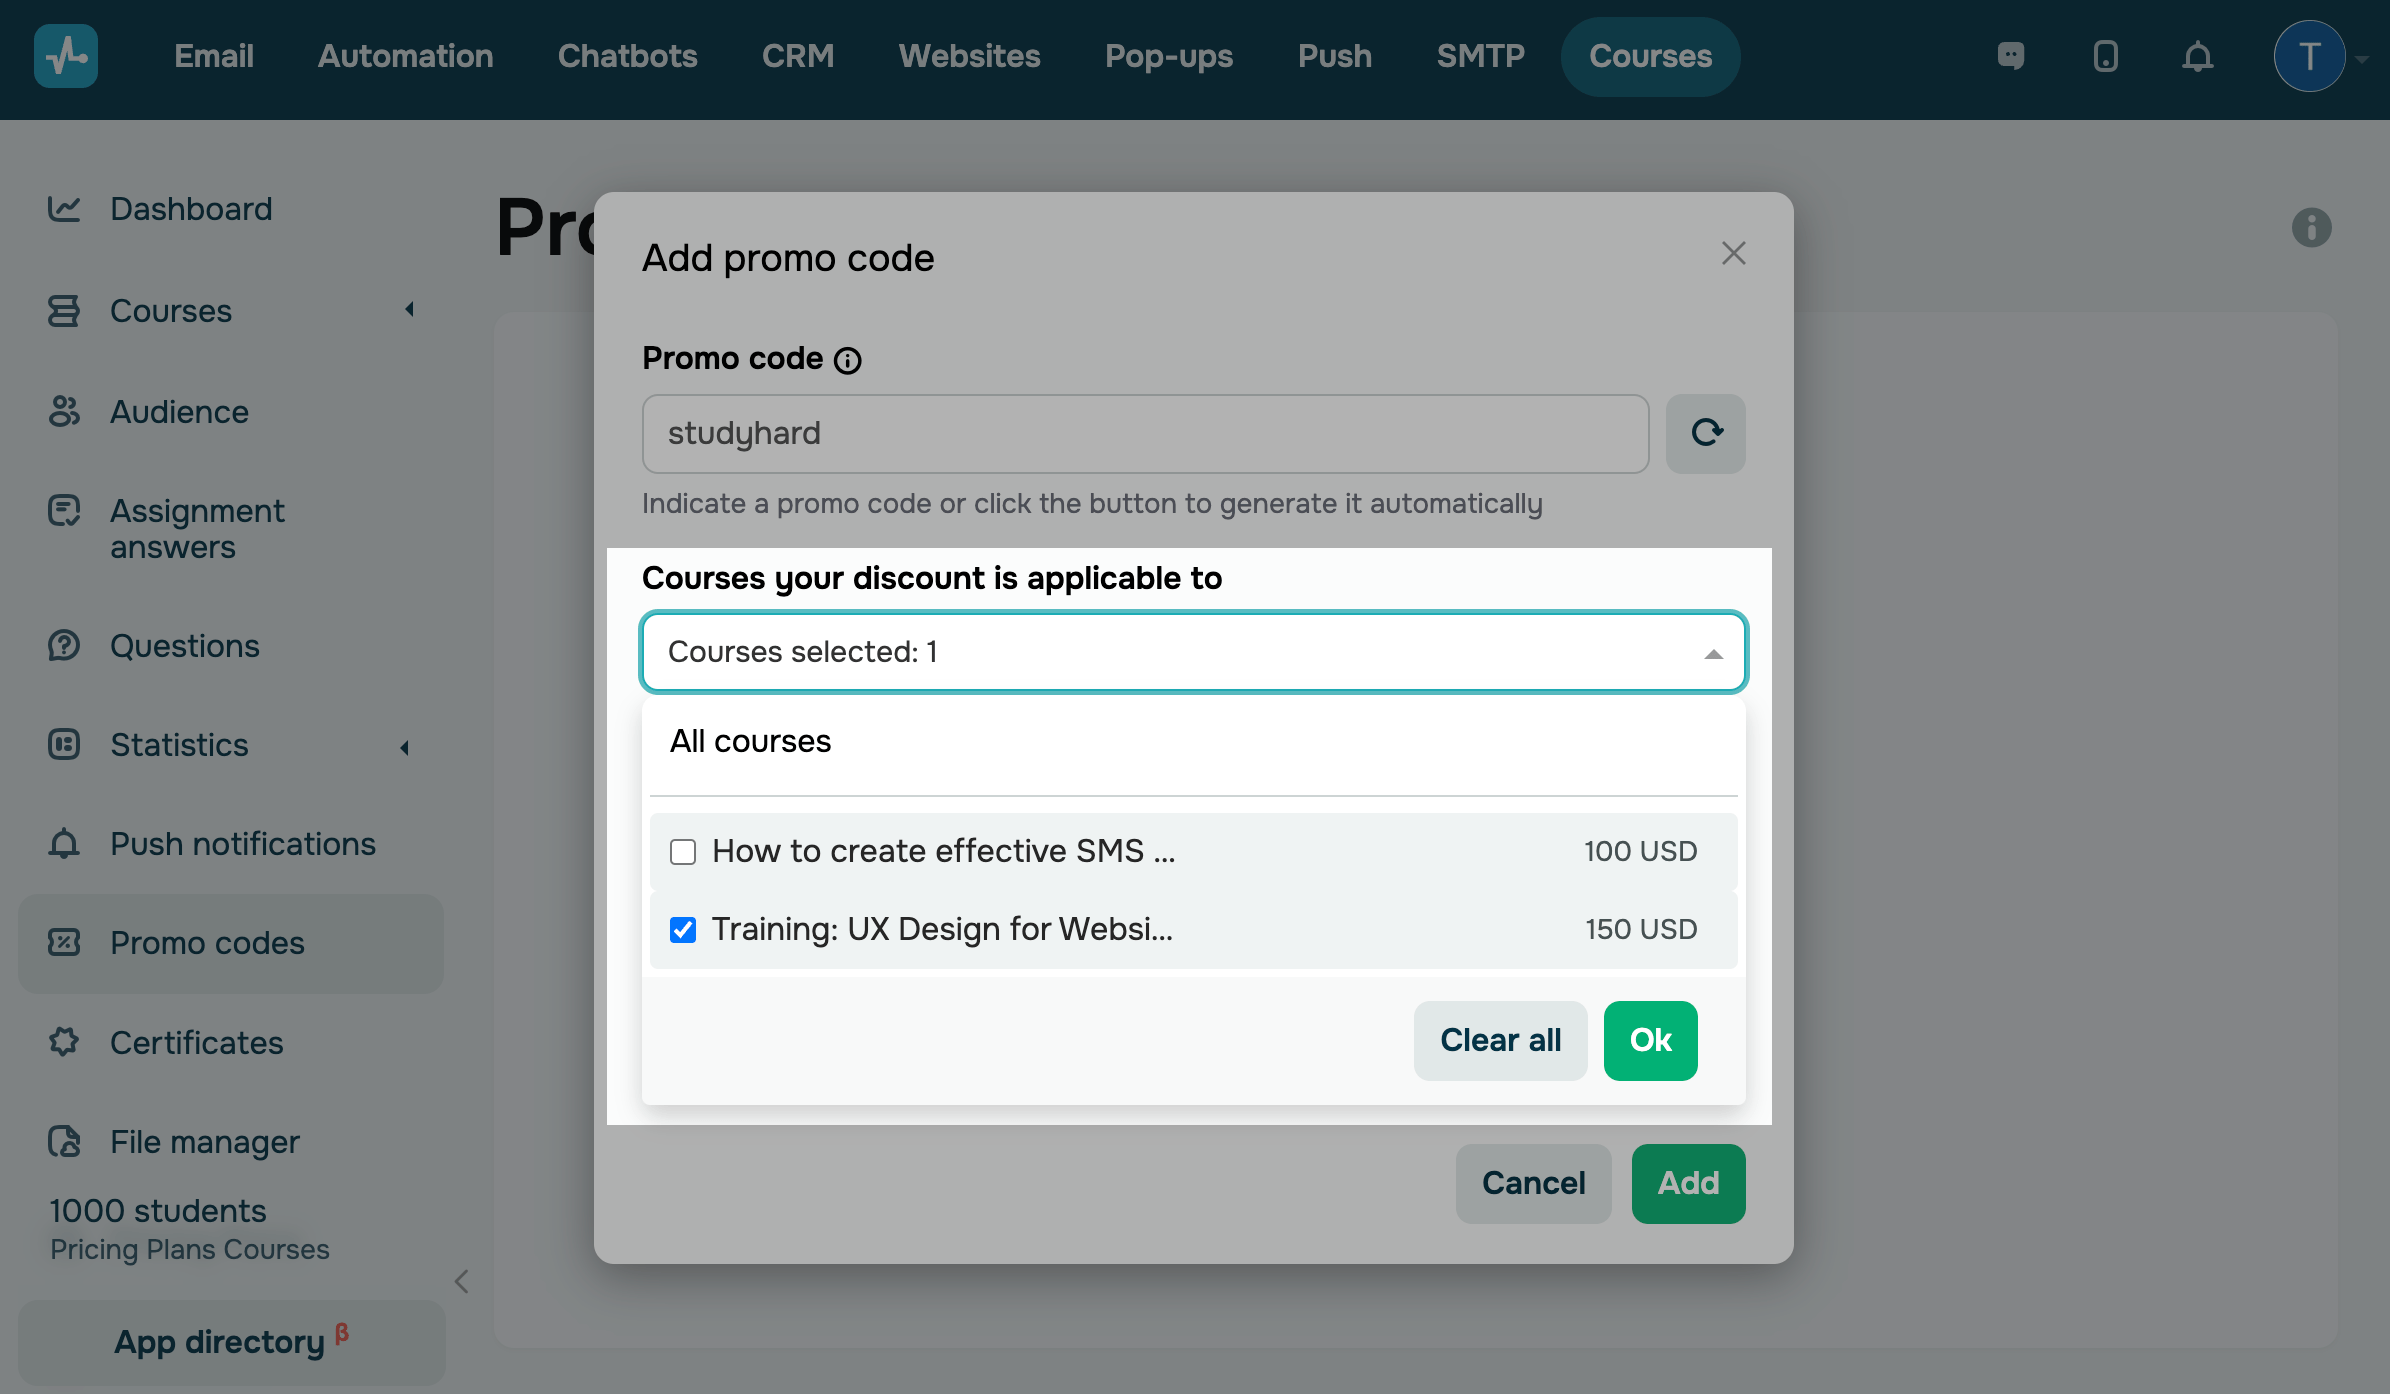
Task: Open the user avatar account menu
Action: 2309,56
